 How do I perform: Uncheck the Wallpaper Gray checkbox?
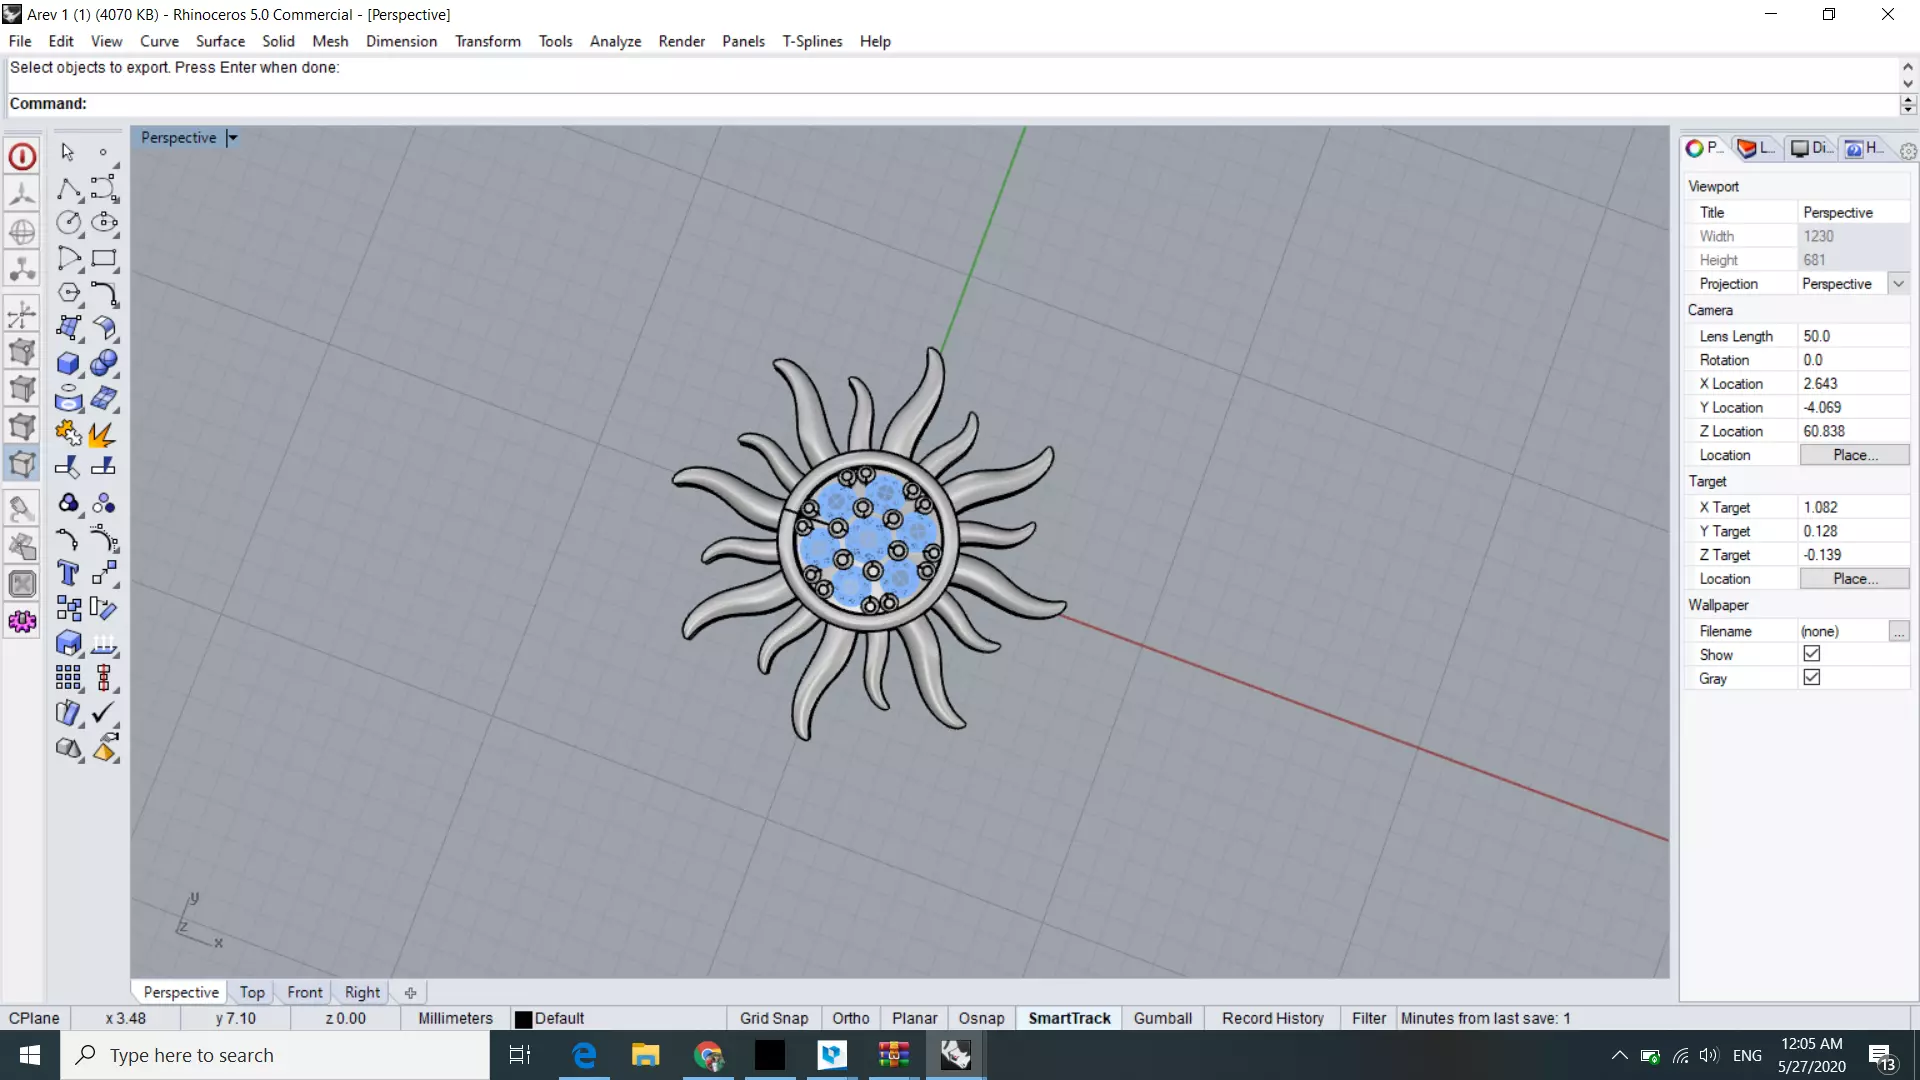point(1811,678)
